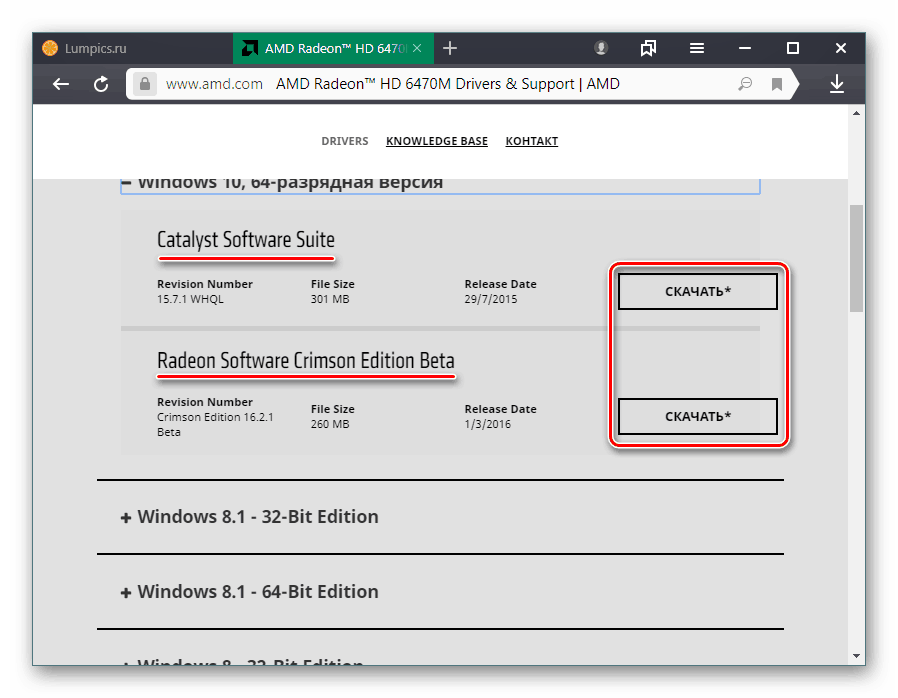Click the 301 MB file size value
The image size is (898, 698).
(330, 299)
